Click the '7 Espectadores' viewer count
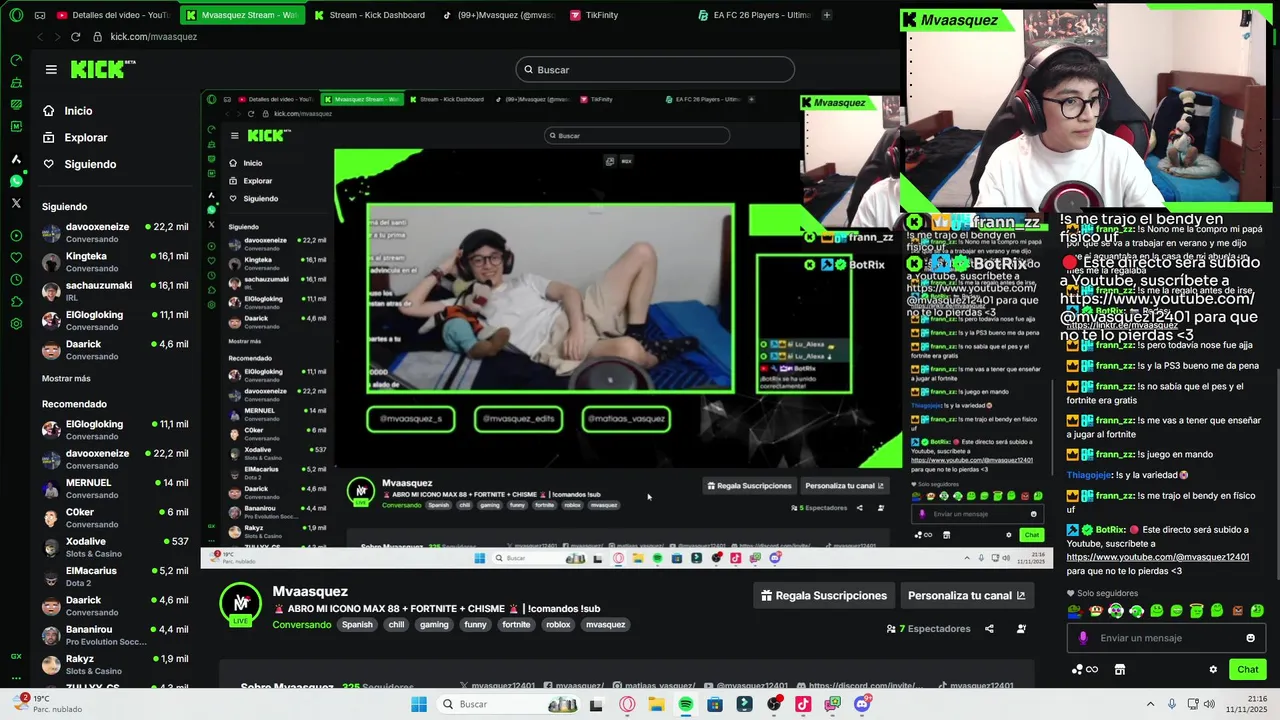Viewport: 1280px width, 720px height. click(x=928, y=629)
